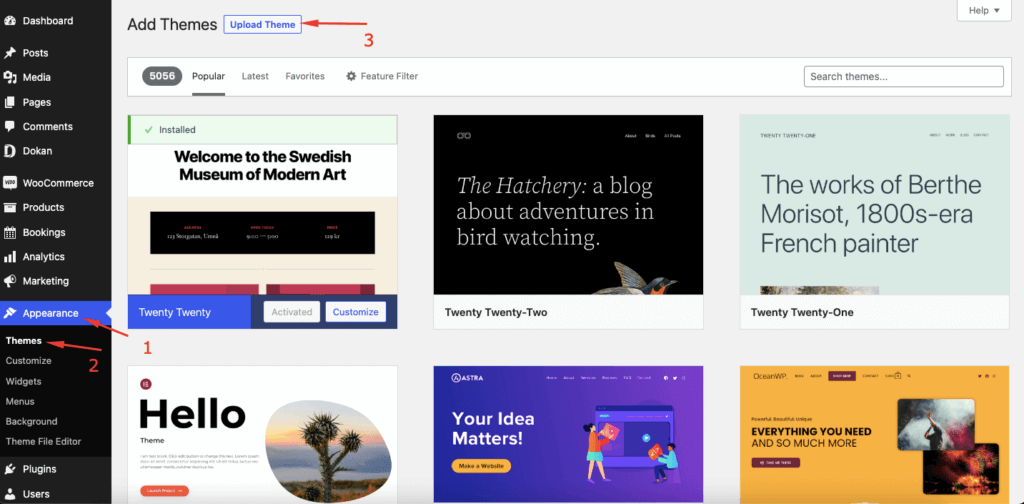Click the Comments speech bubble icon
The image size is (1024, 504).
pos(10,127)
